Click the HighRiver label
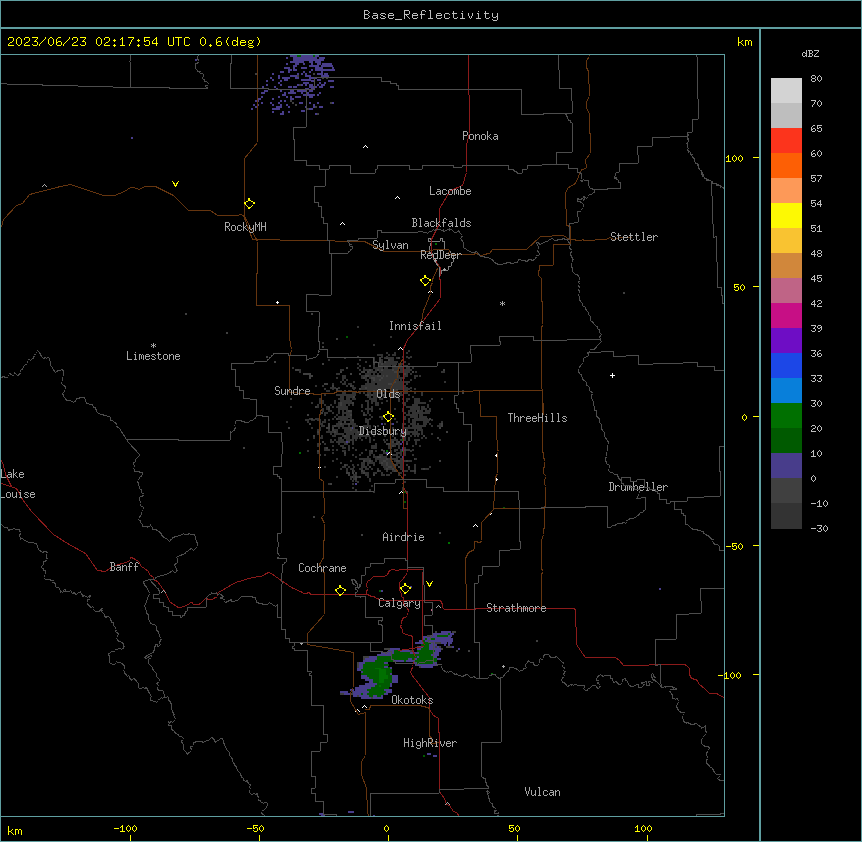Image resolution: width=862 pixels, height=842 pixels. coord(430,743)
